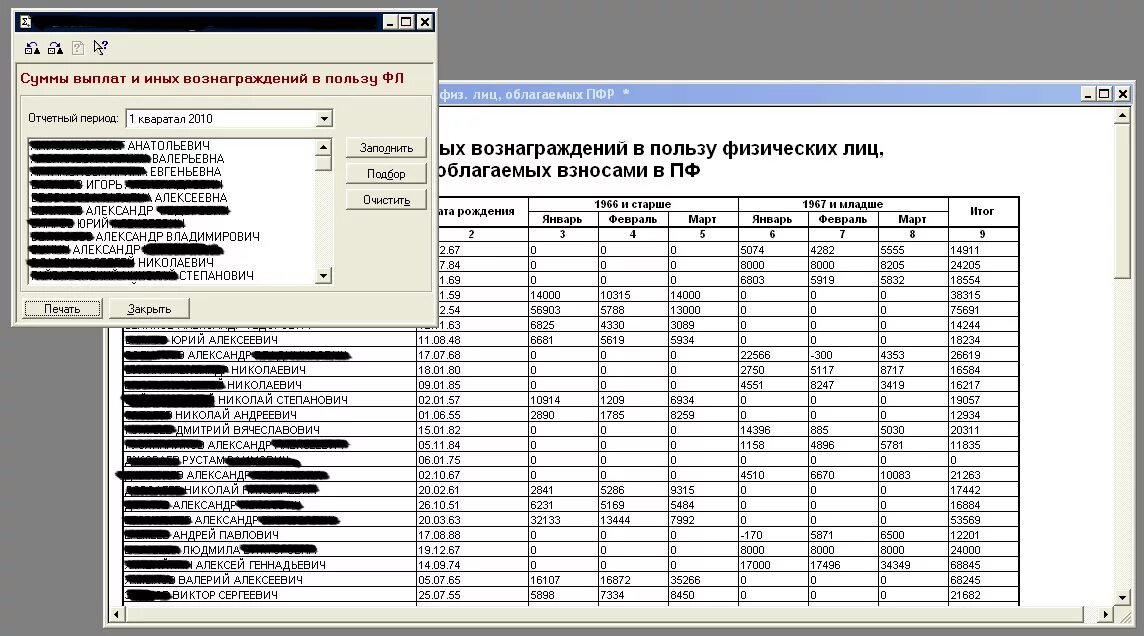Click the cell with value 22566
This screenshot has width=1144, height=636.
tap(773, 355)
